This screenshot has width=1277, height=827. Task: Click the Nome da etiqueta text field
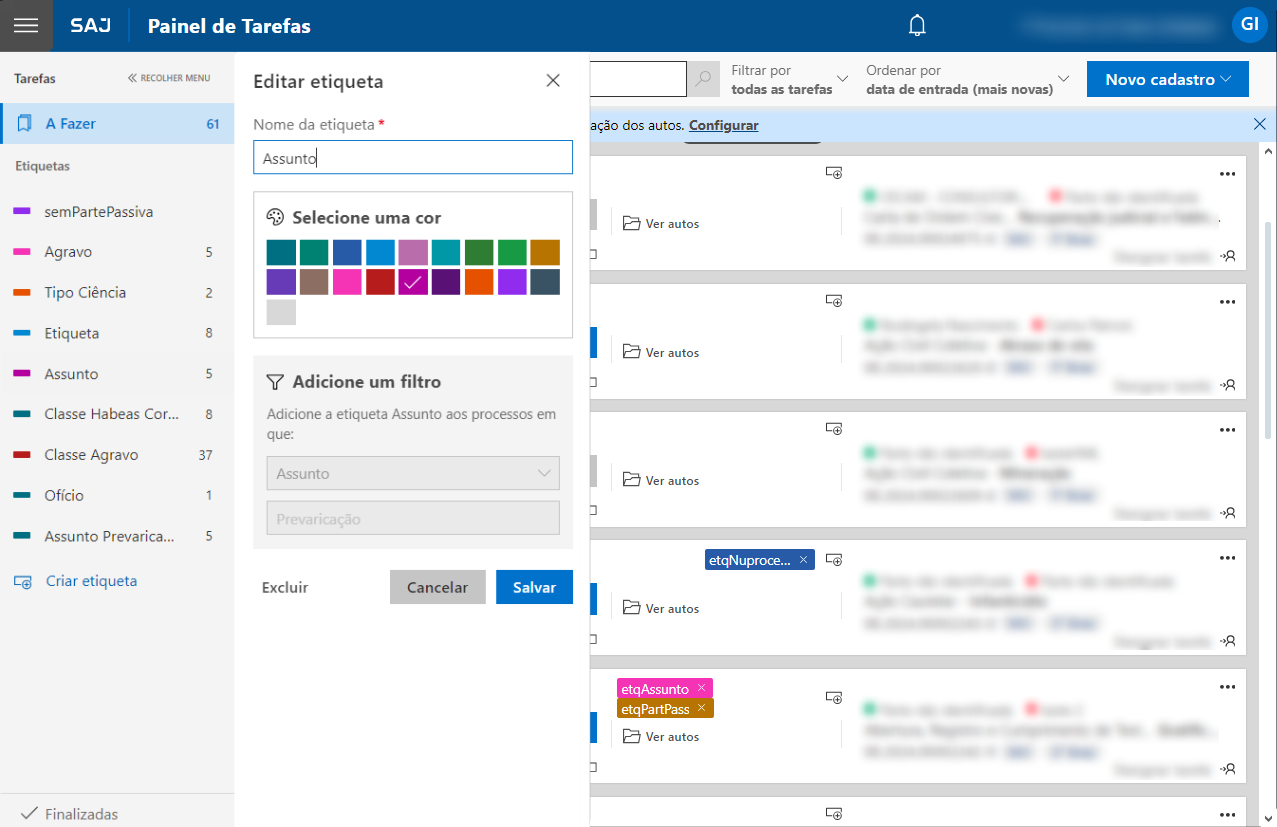tap(413, 158)
